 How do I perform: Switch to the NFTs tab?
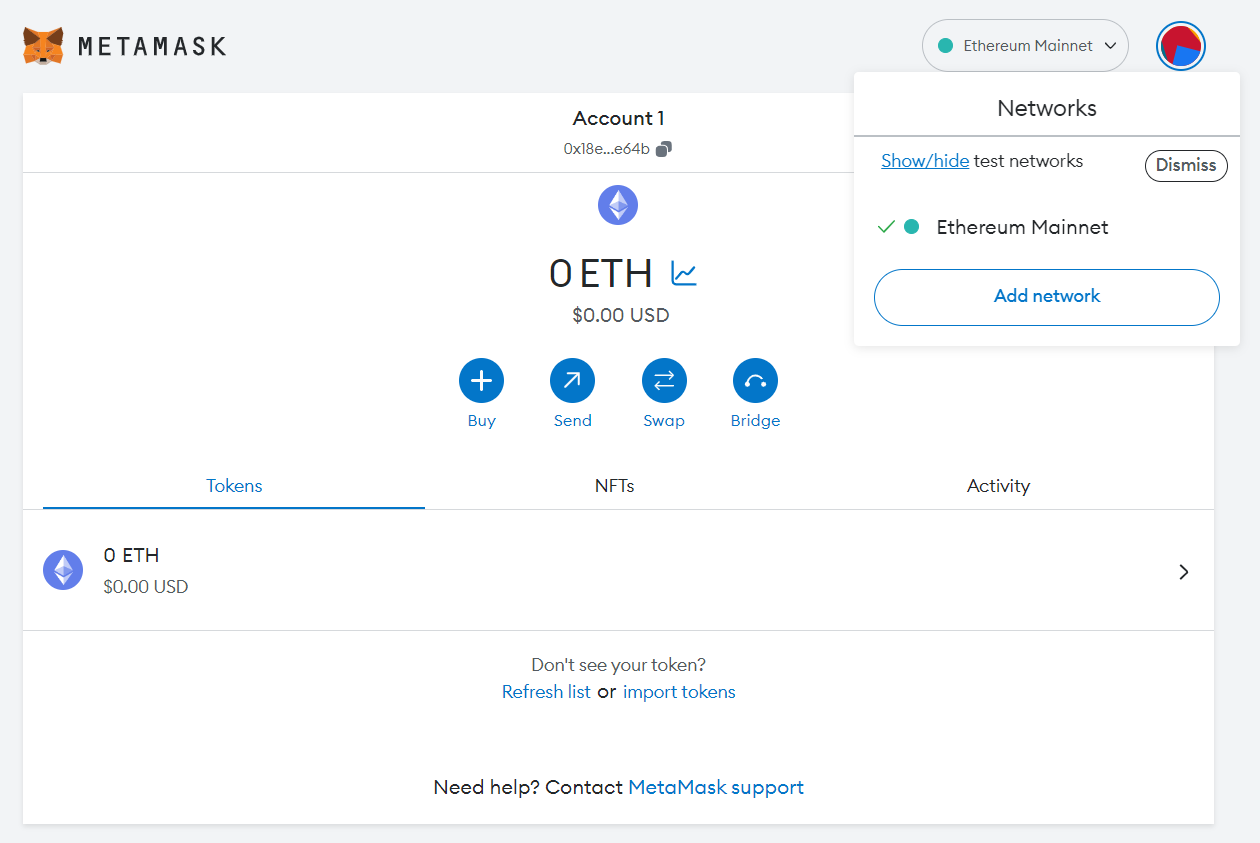pos(615,486)
